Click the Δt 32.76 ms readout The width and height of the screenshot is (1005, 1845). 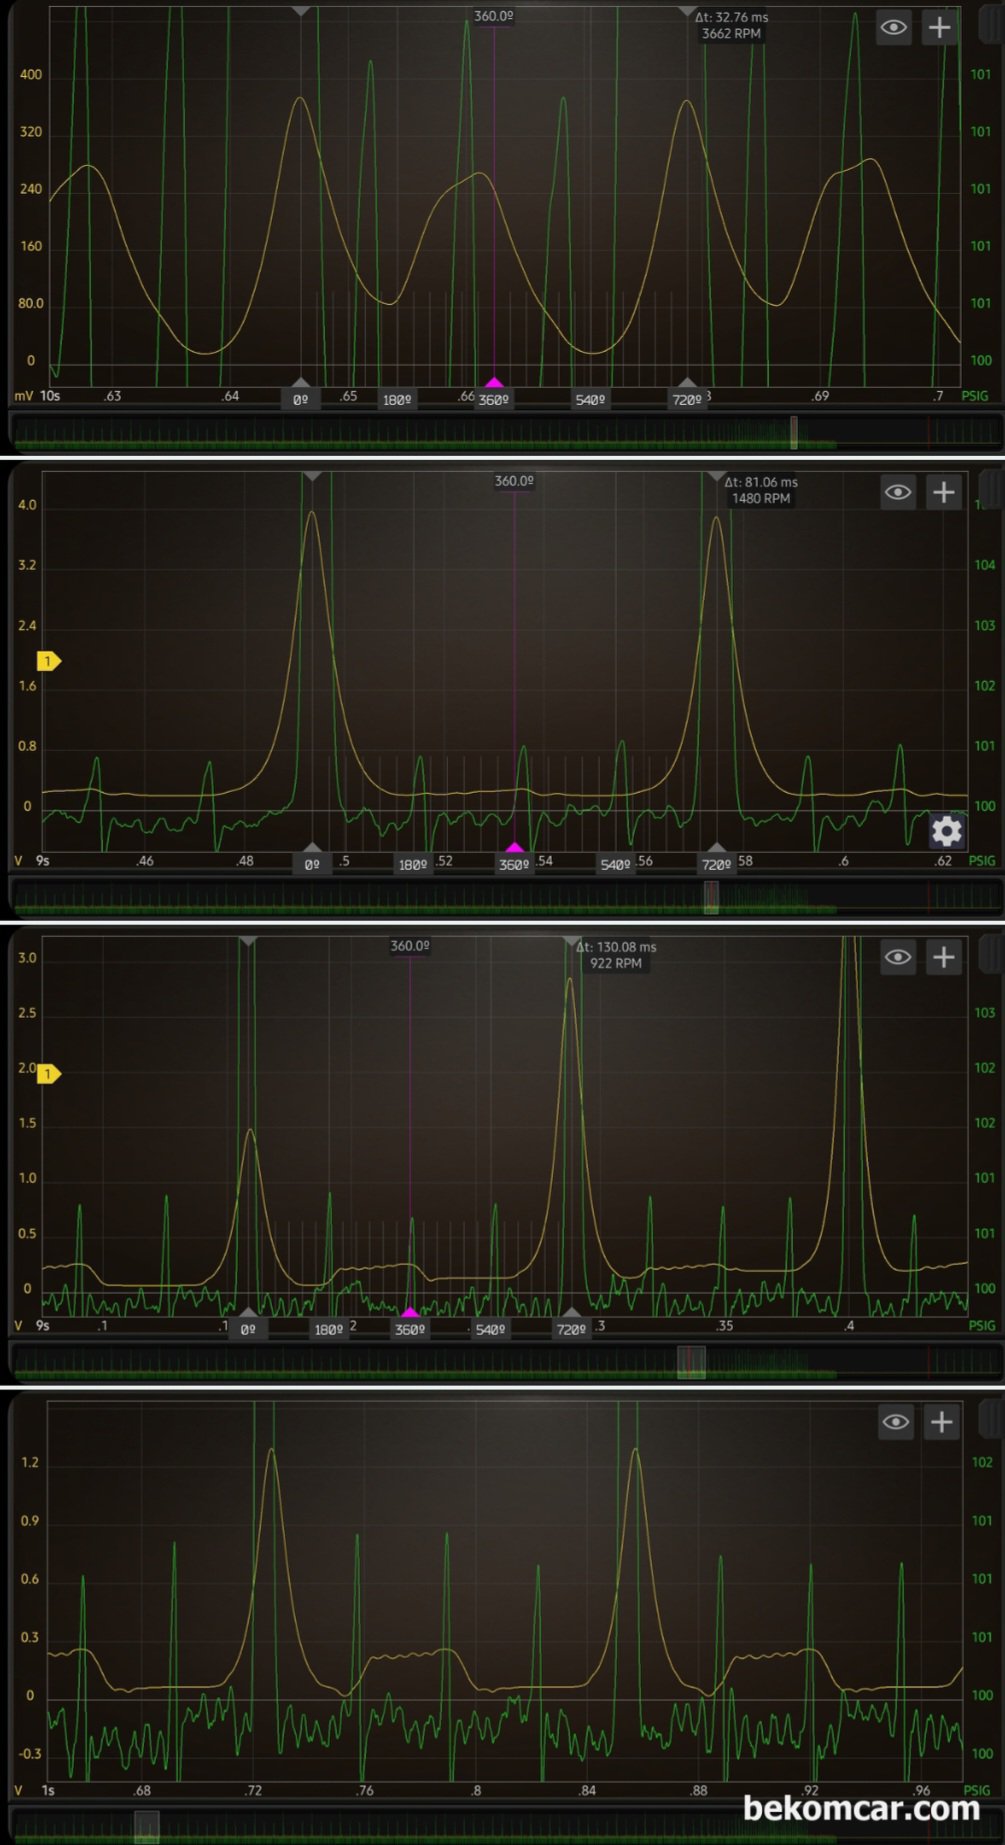731,17
